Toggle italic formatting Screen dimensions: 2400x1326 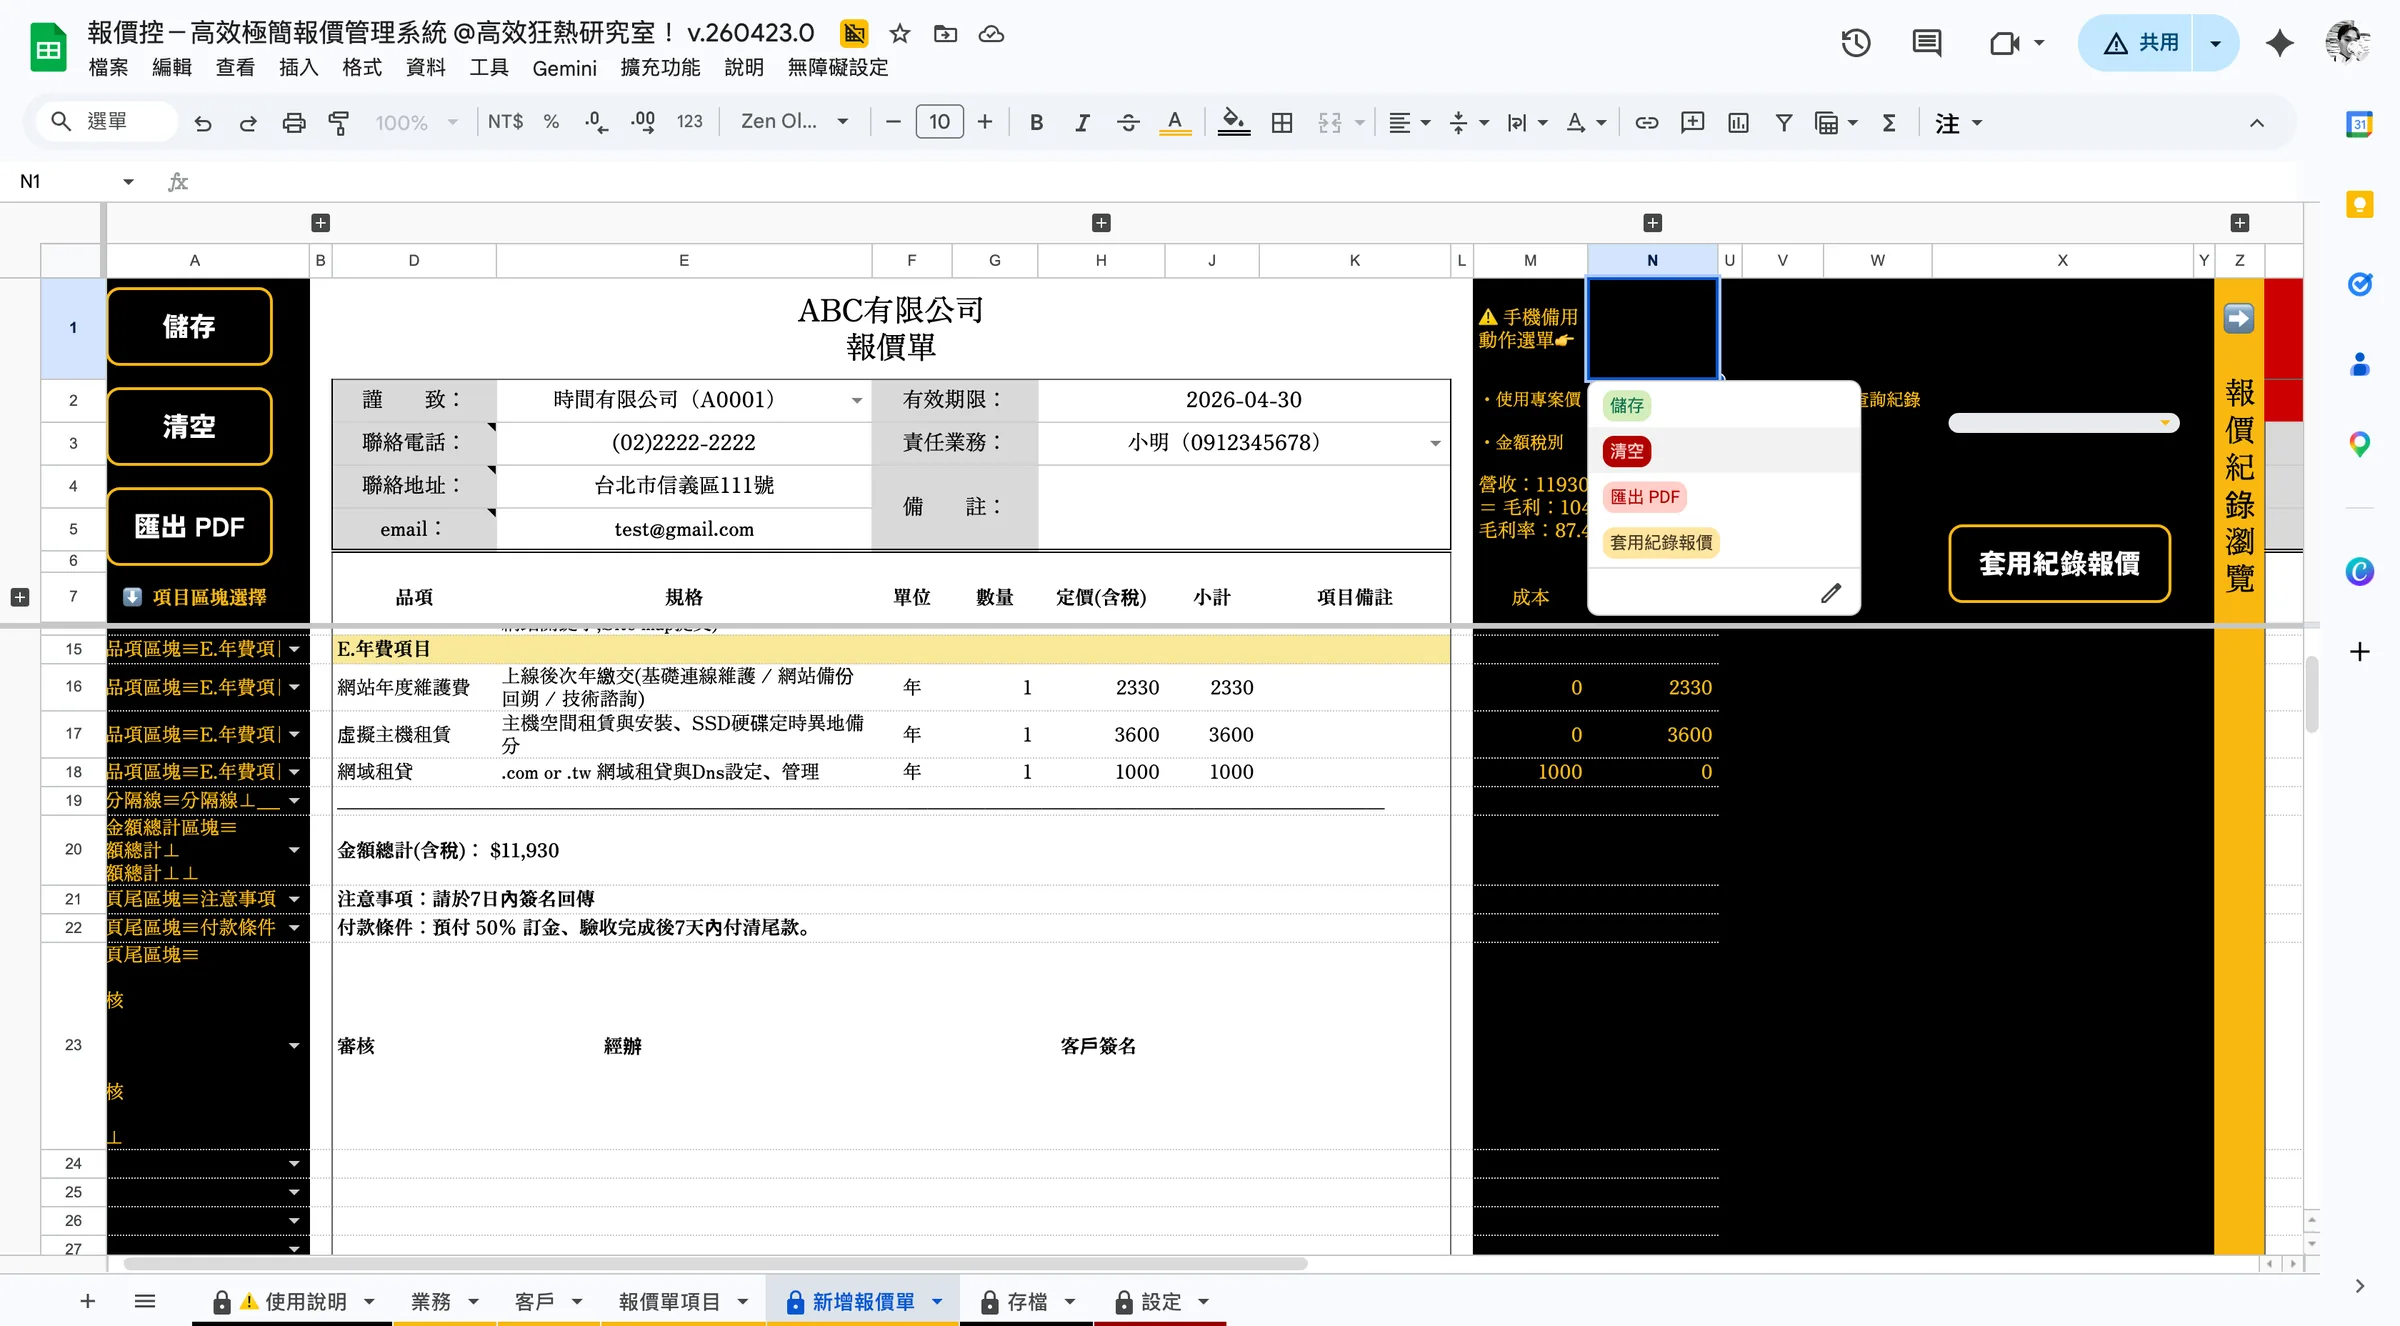(x=1082, y=122)
